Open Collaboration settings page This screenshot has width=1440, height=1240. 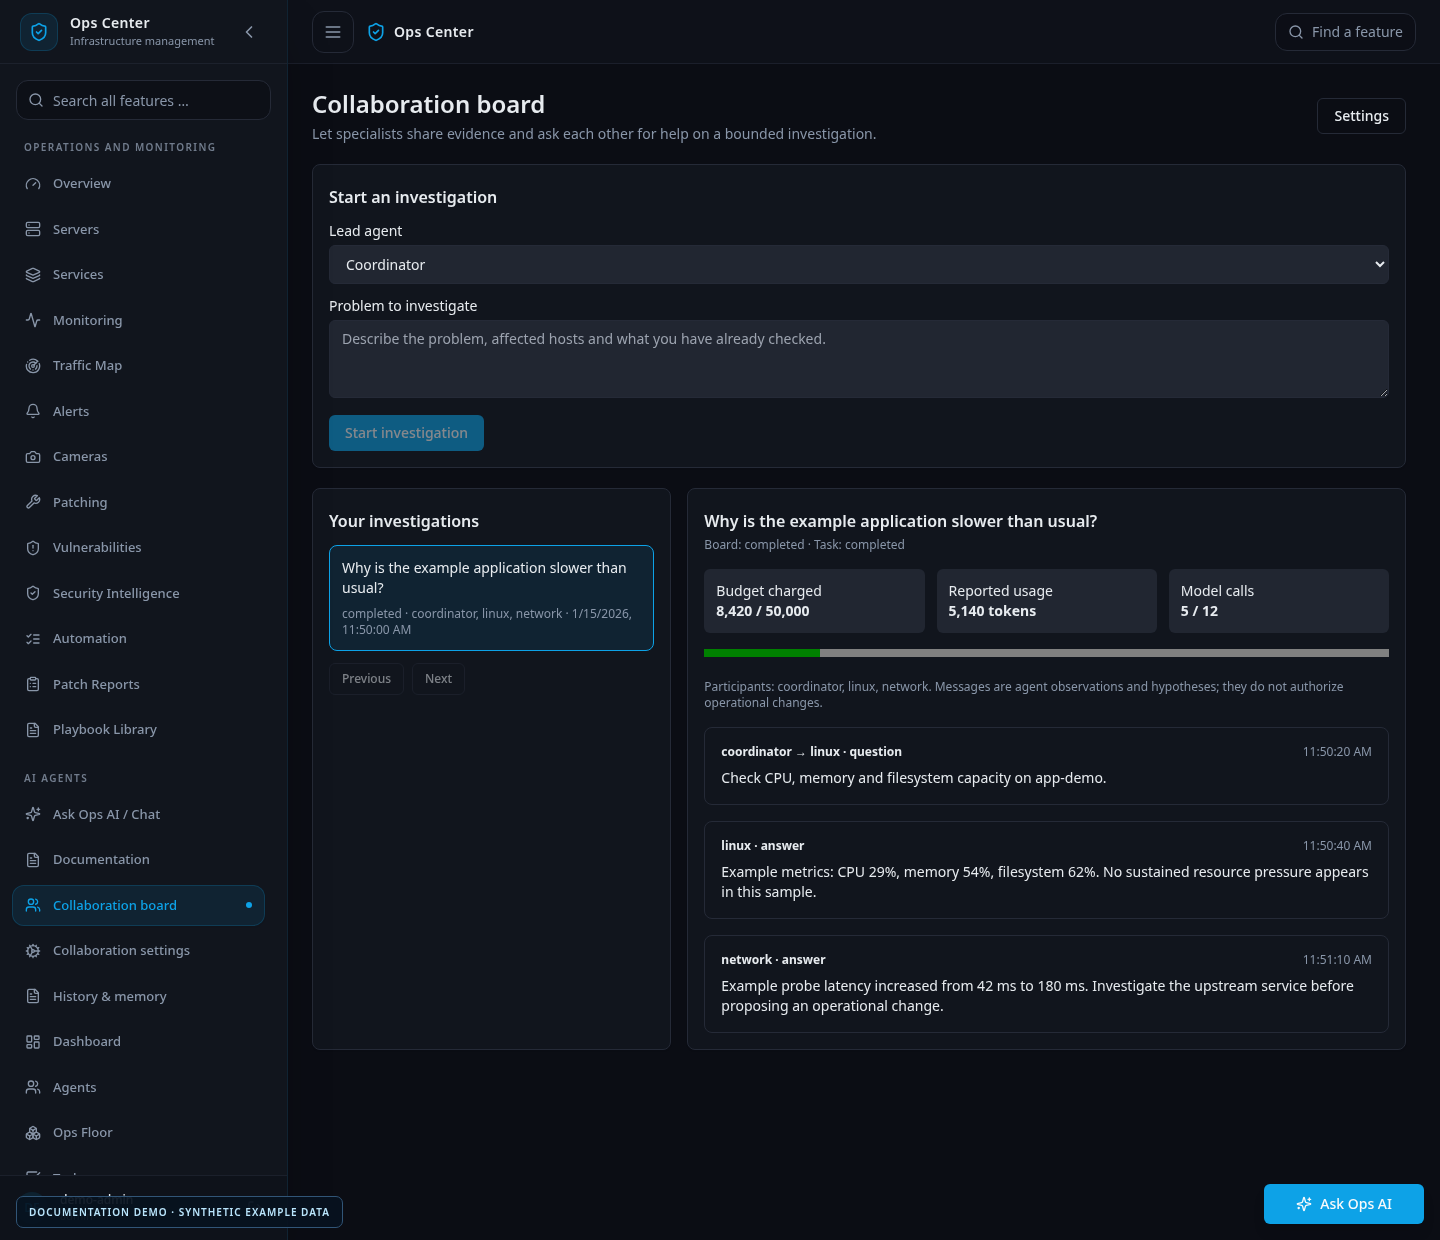point(138,951)
